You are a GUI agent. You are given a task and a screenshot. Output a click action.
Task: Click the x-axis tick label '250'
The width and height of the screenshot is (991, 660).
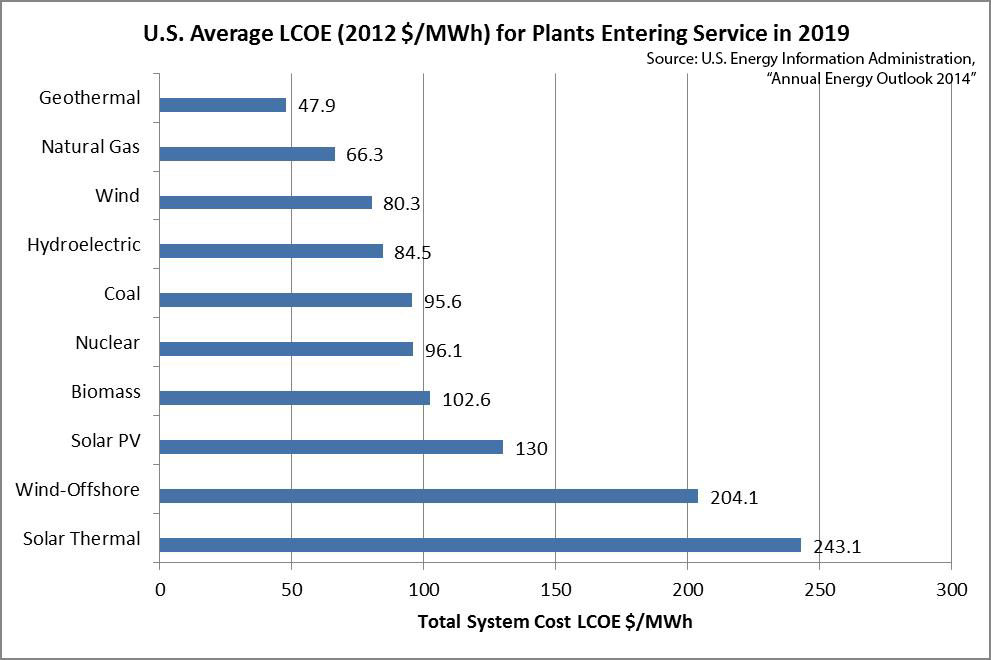click(820, 590)
